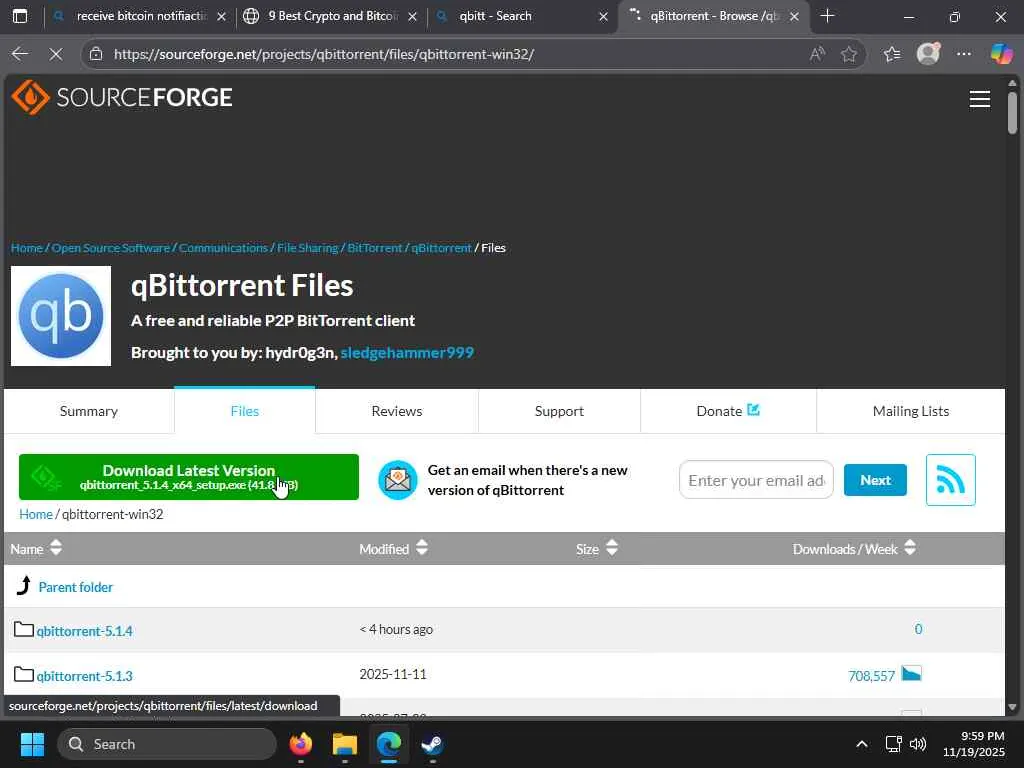The image size is (1024, 768).
Task: Open Read aloud in address bar
Action: tap(817, 54)
